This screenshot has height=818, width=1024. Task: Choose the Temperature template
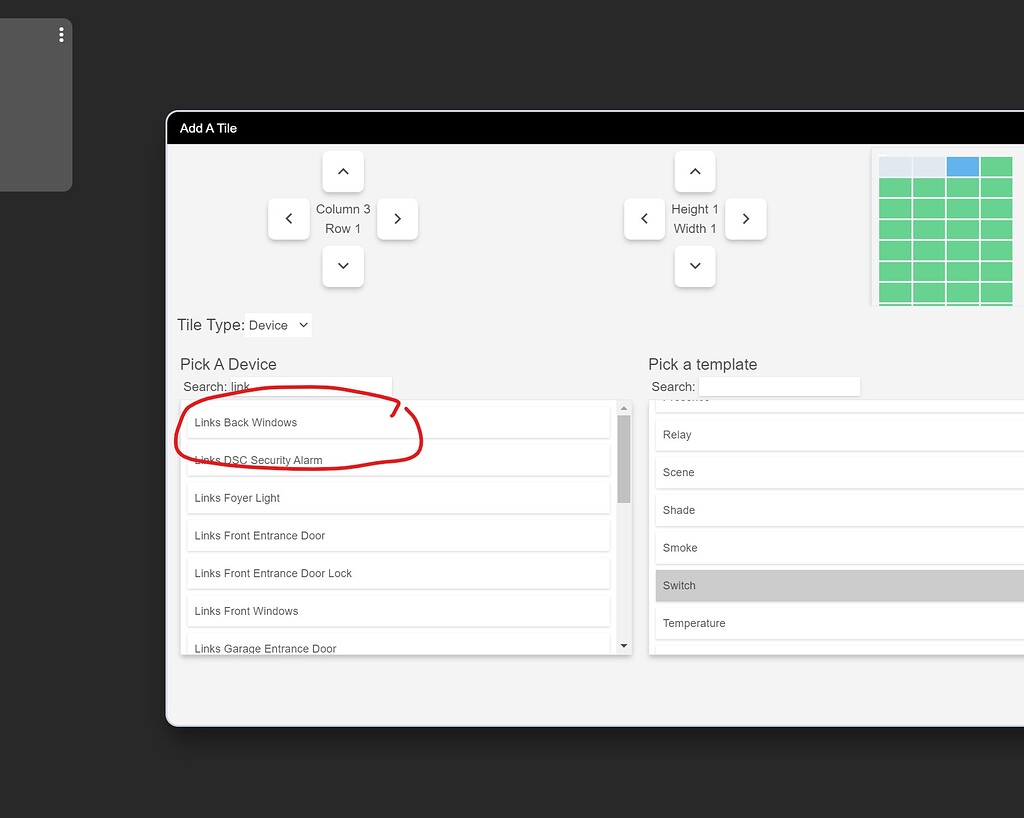(x=840, y=623)
